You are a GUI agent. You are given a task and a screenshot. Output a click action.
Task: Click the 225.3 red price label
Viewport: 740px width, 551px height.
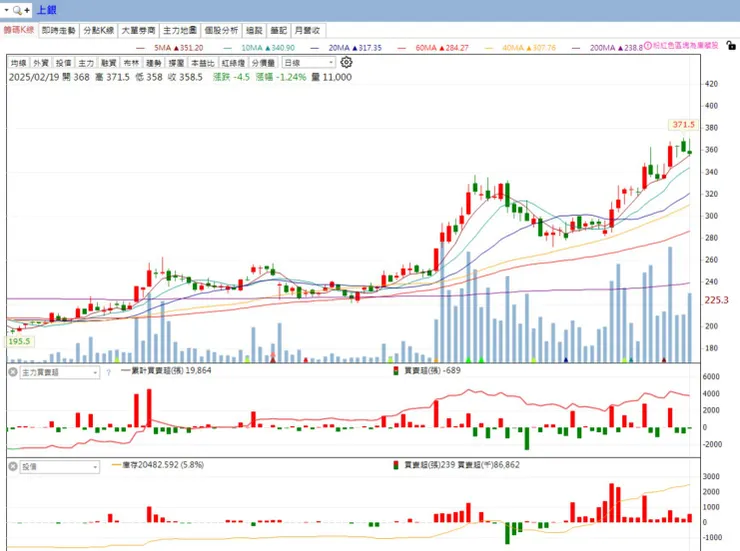click(x=716, y=300)
